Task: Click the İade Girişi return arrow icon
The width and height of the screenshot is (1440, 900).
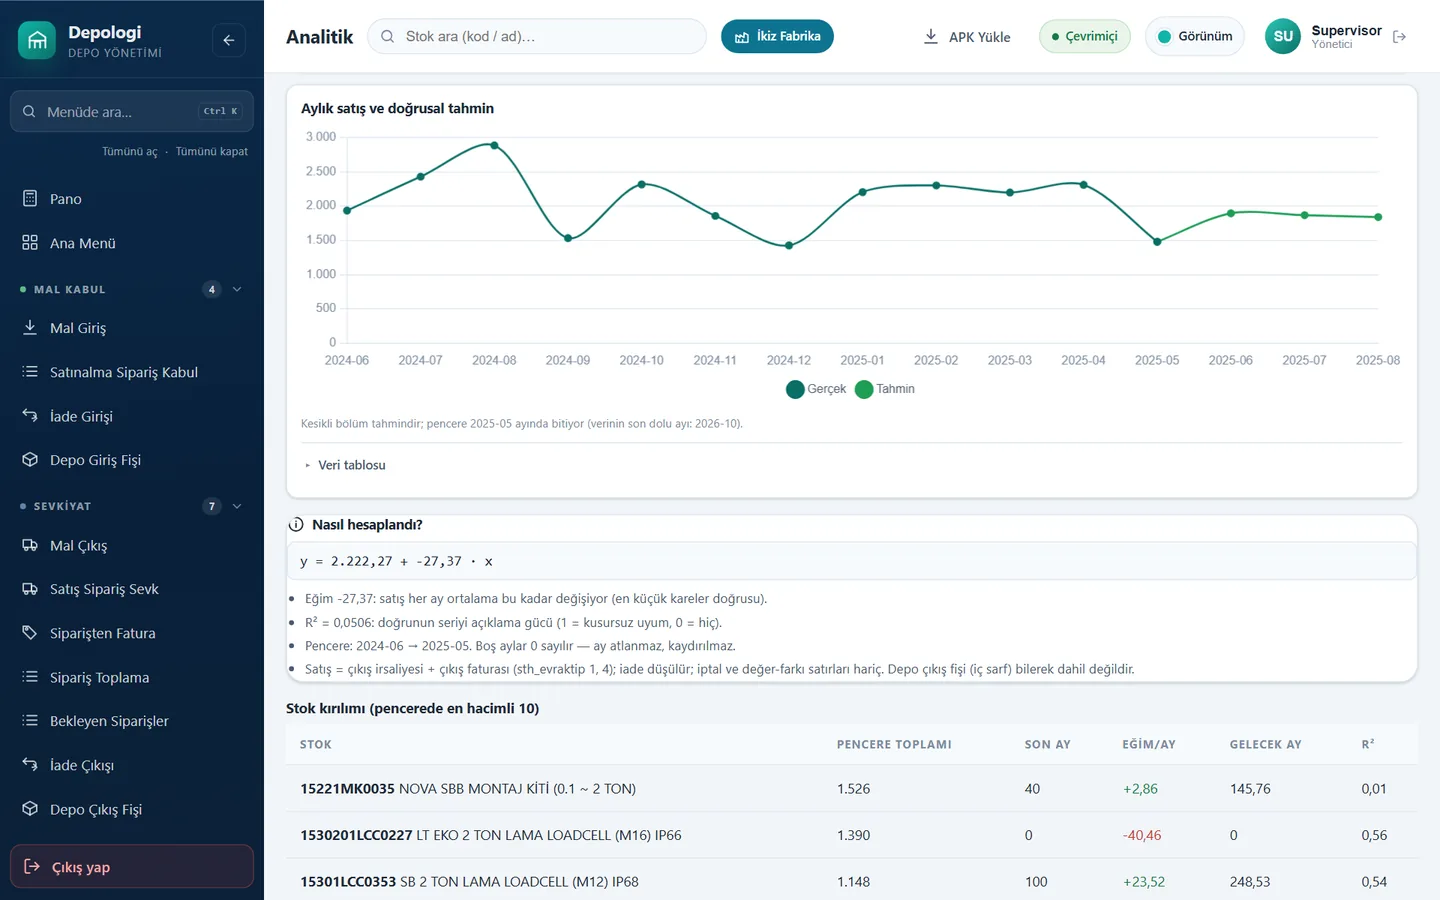Action: [x=30, y=416]
